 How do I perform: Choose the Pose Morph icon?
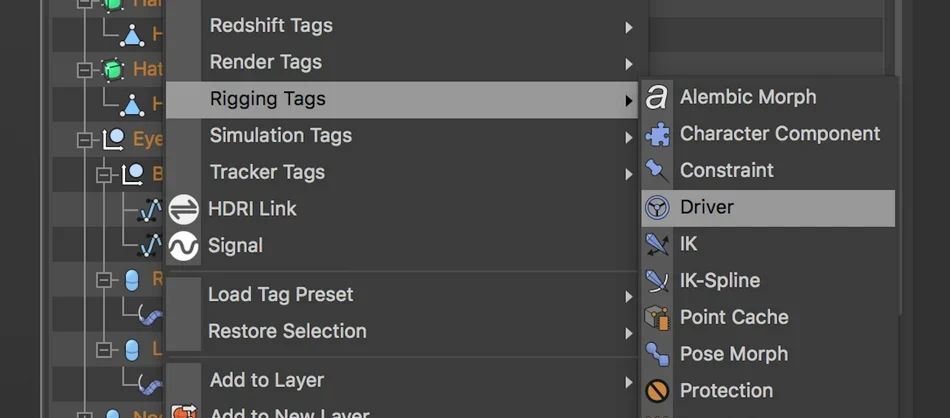point(657,354)
